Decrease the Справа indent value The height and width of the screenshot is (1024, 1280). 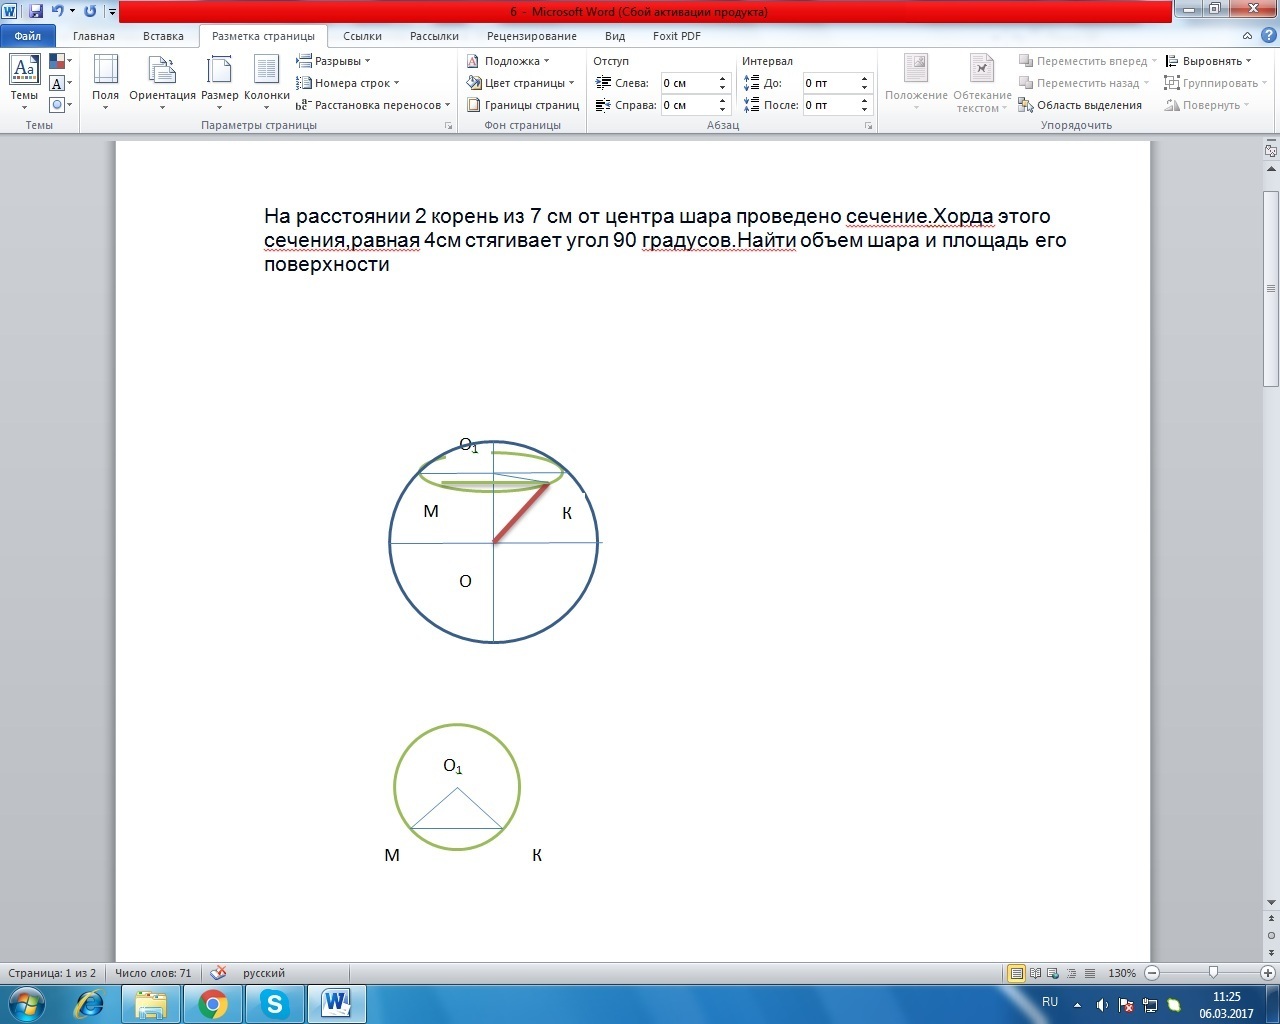click(723, 110)
